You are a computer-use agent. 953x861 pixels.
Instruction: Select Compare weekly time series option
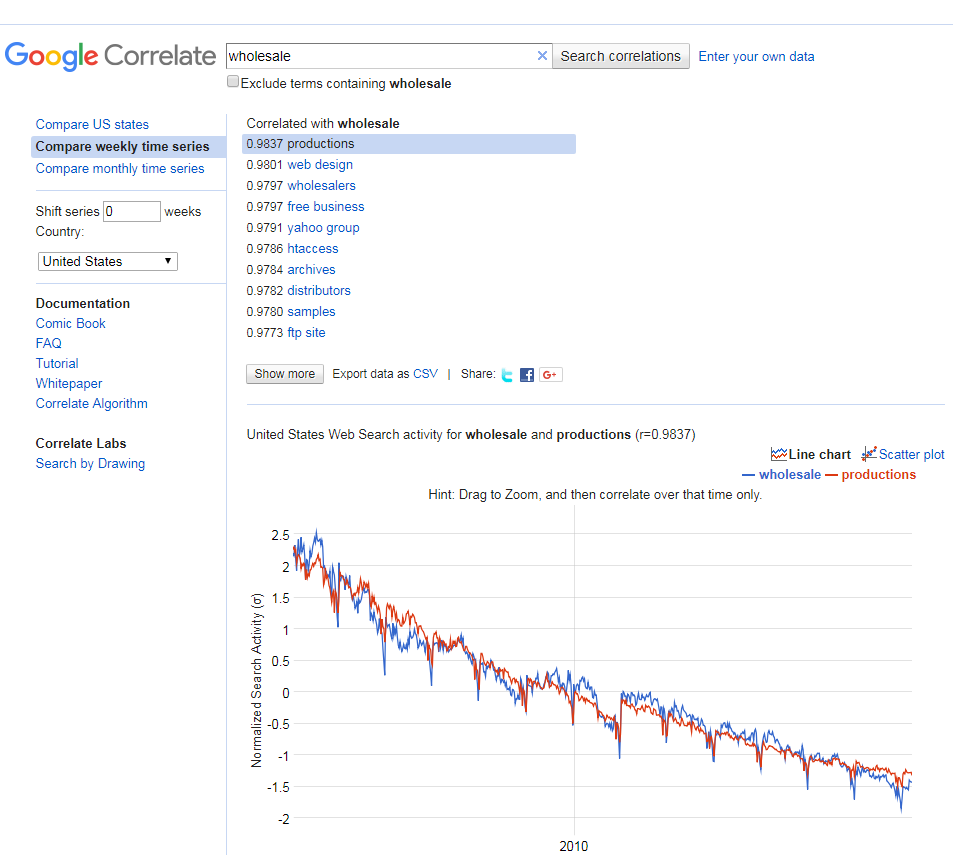pos(122,146)
